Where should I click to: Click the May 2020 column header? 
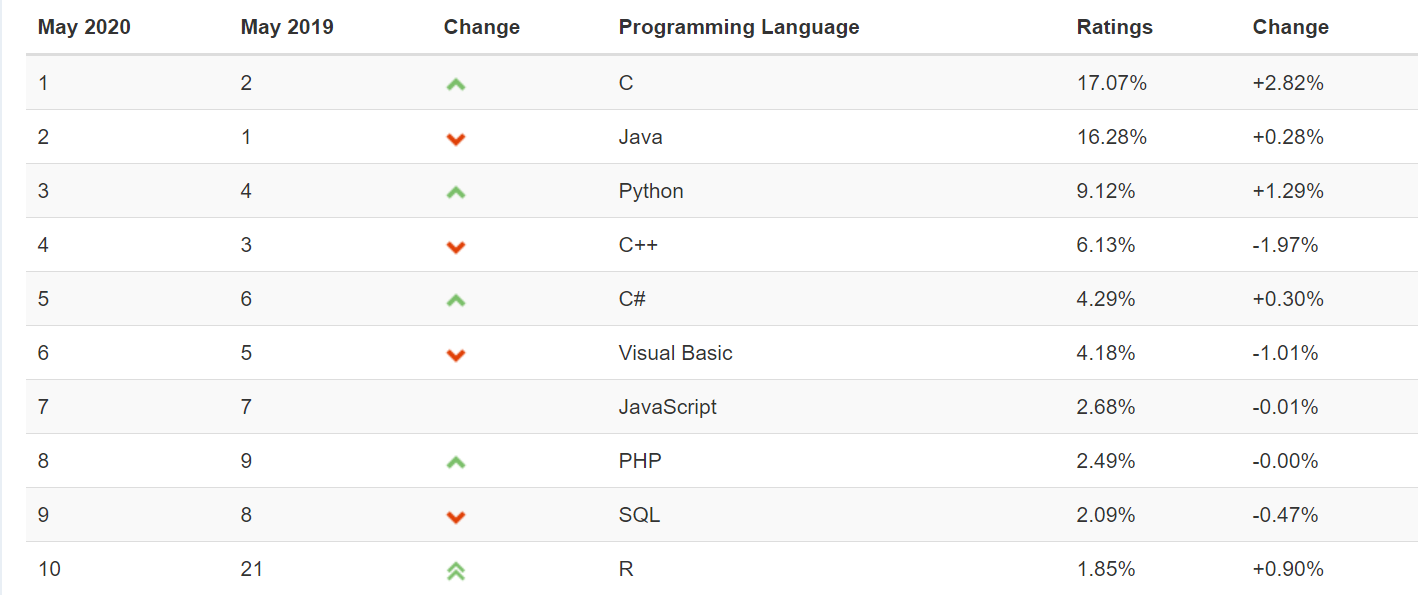(x=84, y=27)
